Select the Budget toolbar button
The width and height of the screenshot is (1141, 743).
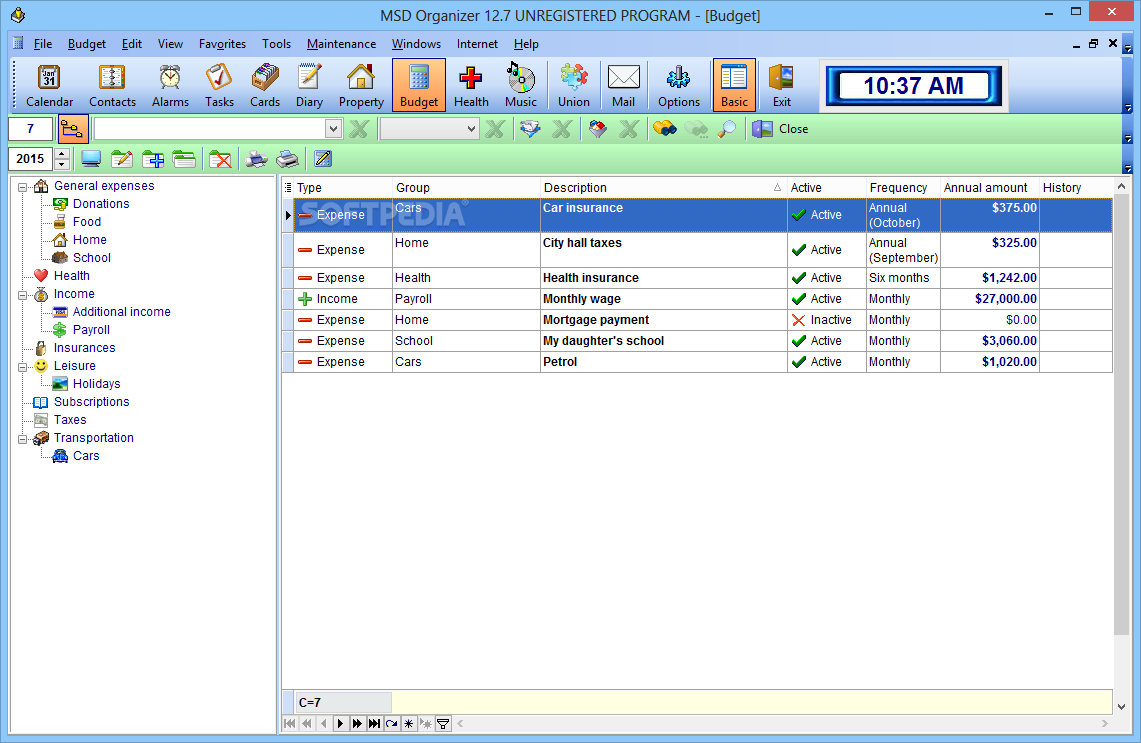(x=419, y=85)
